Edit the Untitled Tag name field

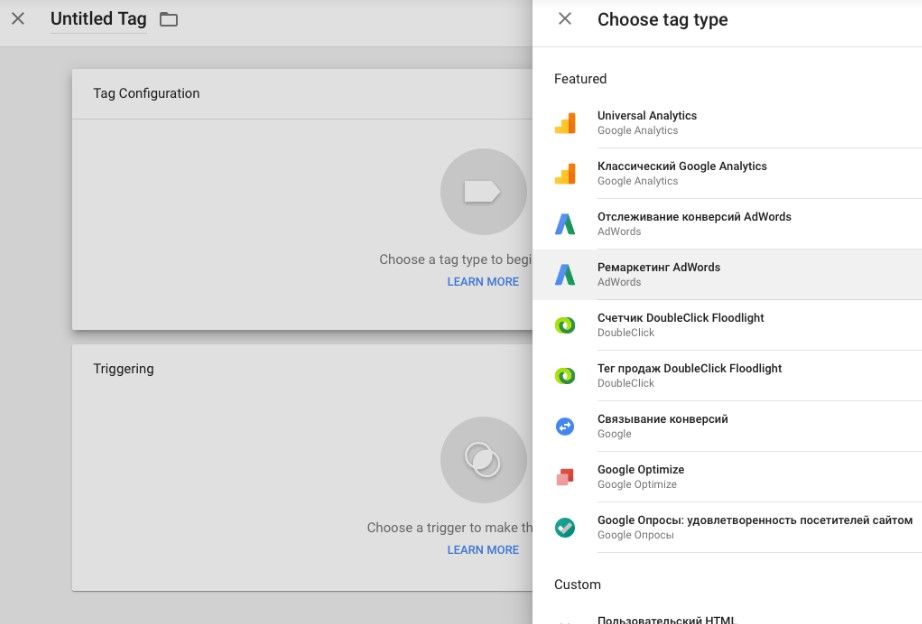(x=98, y=19)
